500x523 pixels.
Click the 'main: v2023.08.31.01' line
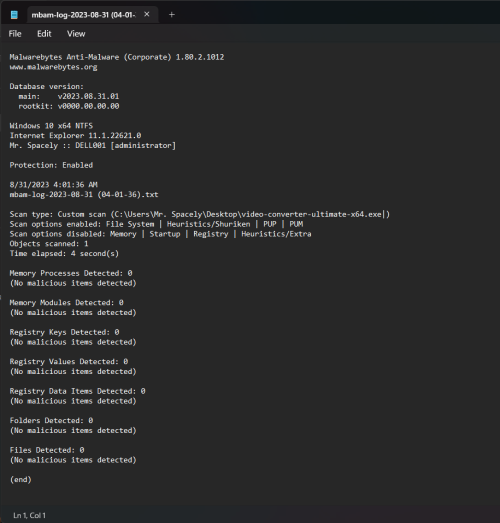click(68, 96)
